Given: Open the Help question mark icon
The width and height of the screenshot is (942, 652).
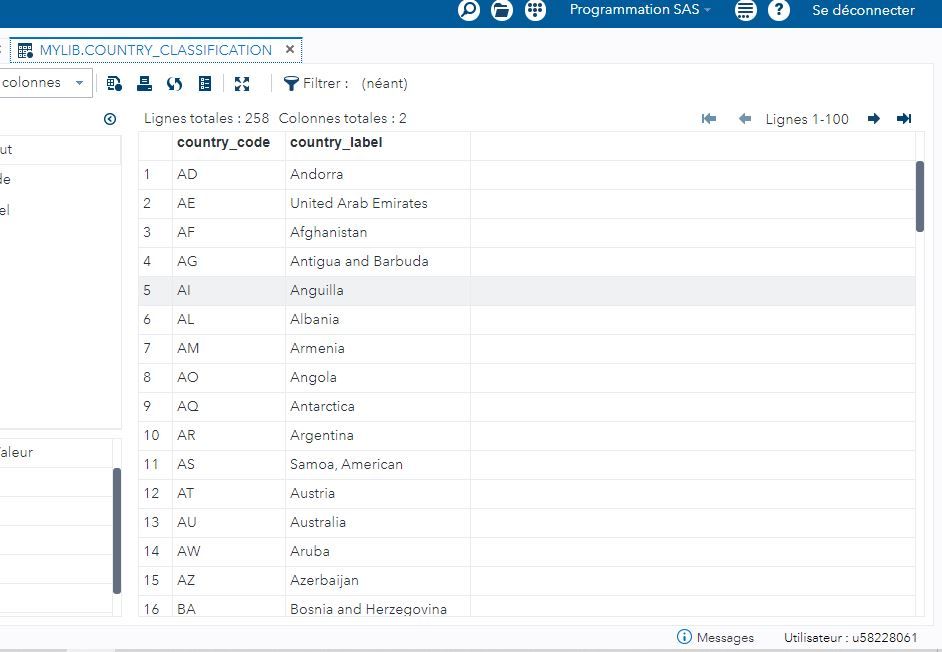Looking at the screenshot, I should point(779,11).
